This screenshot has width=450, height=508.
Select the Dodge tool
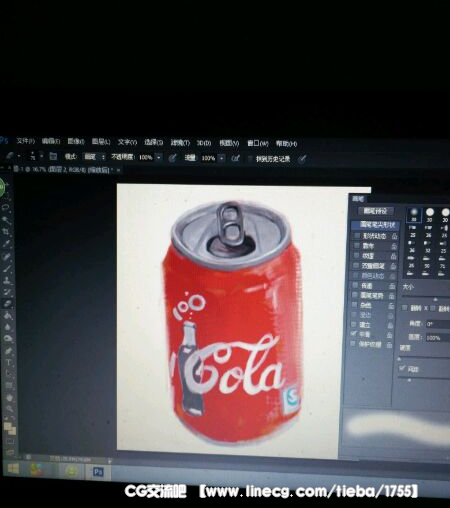[x=9, y=339]
